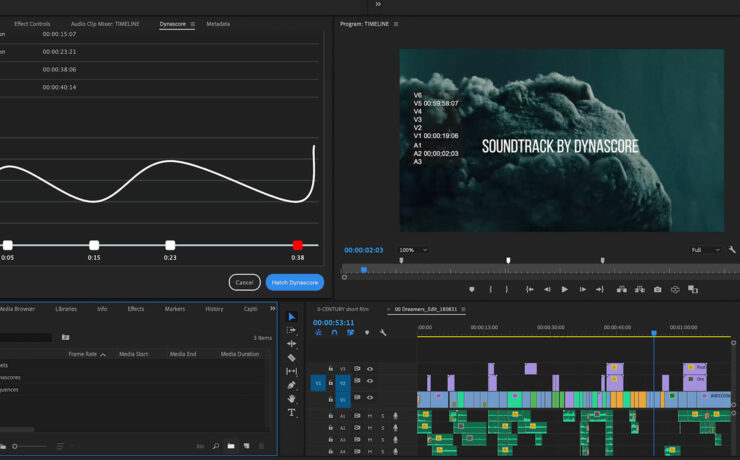This screenshot has width=740, height=460.
Task: Mute audio track A1
Action: pyautogui.click(x=370, y=416)
